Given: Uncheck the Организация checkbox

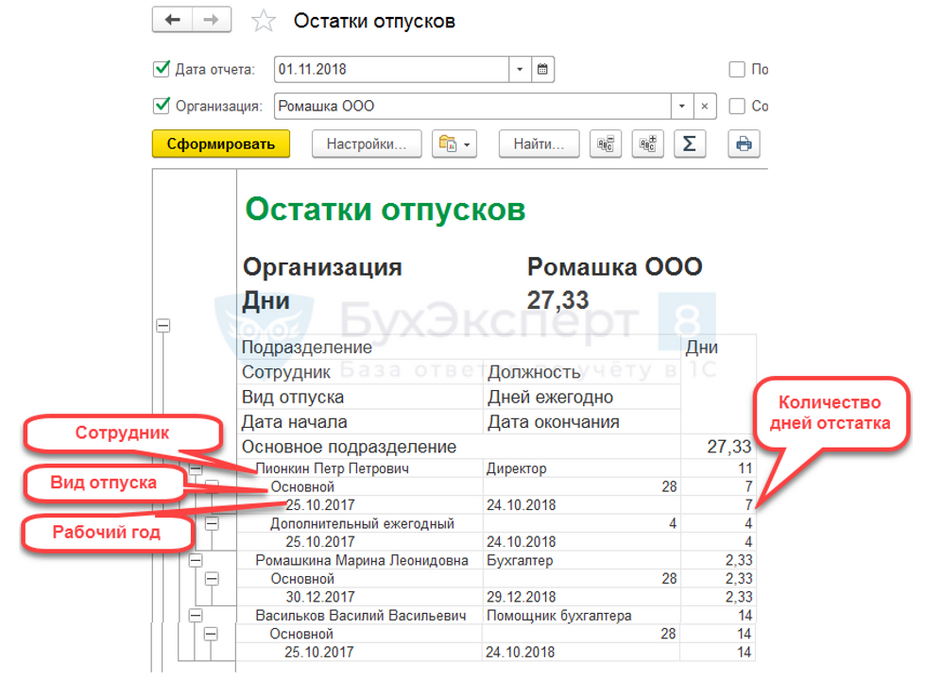Looking at the screenshot, I should pos(161,106).
